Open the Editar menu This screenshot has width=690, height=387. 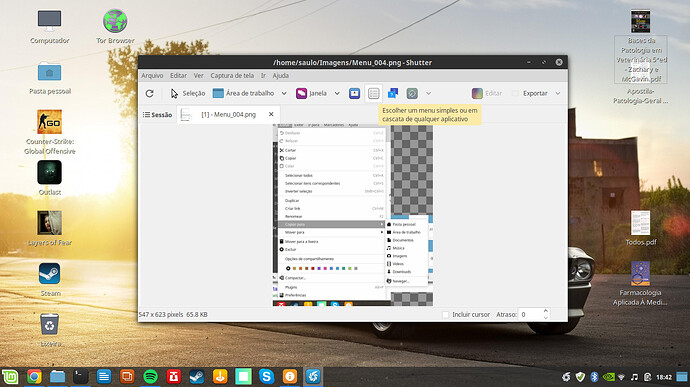tap(178, 76)
